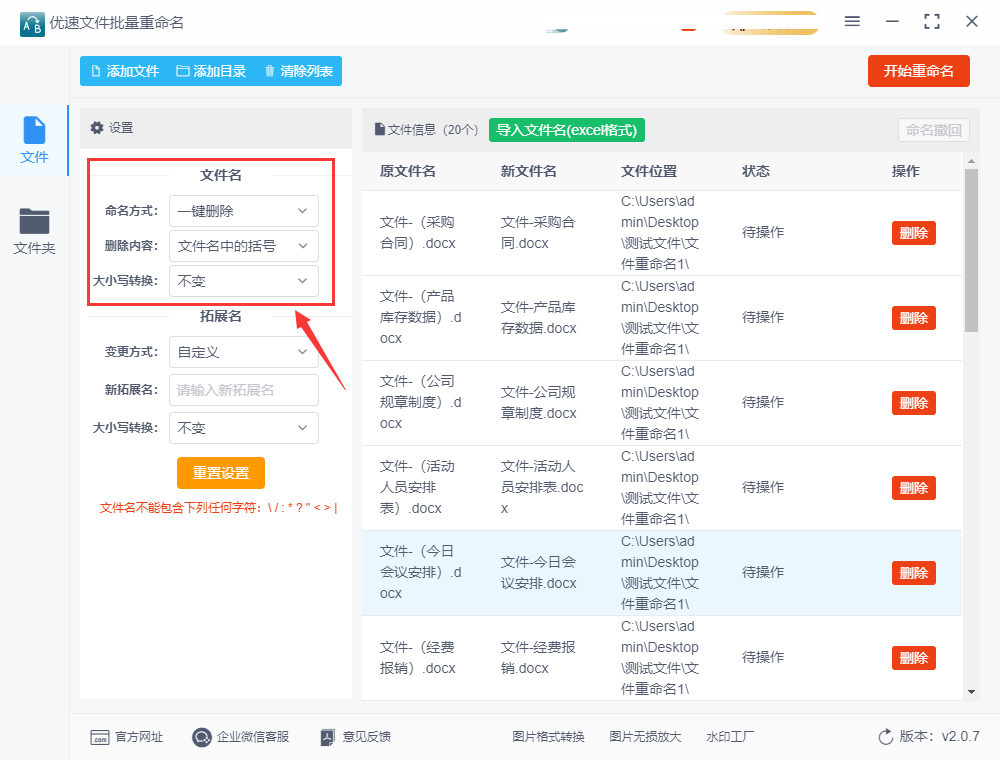Delete the 采购合同 file row
Image resolution: width=1000 pixels, height=760 pixels.
point(913,233)
